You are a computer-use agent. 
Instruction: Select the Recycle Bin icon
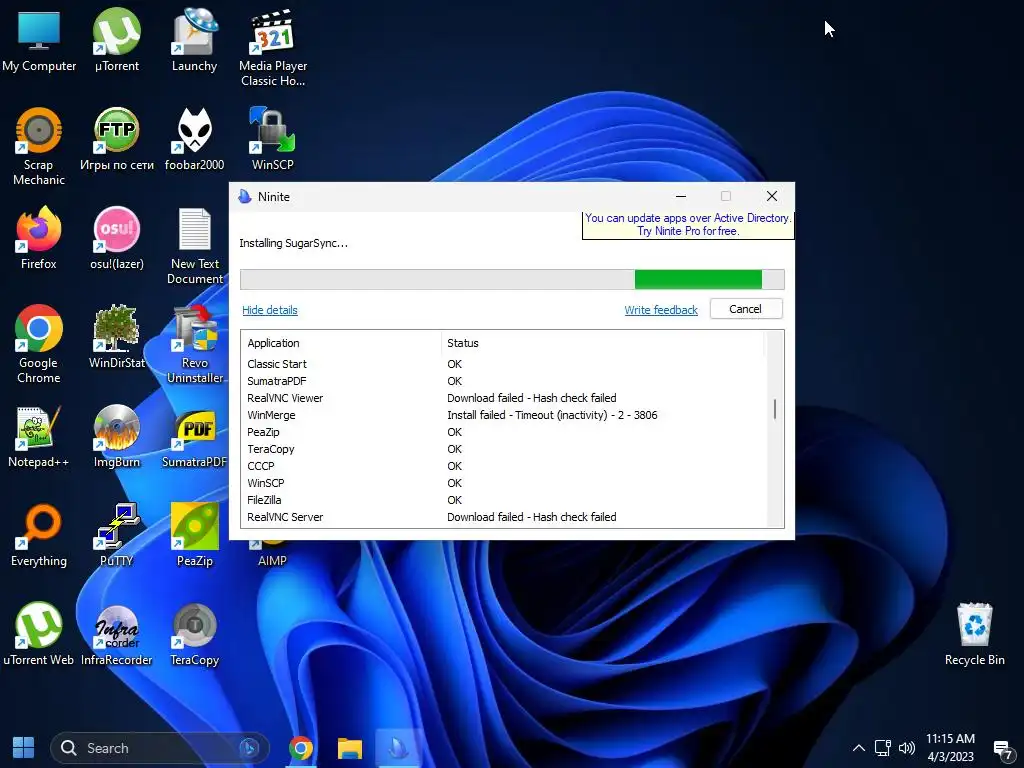click(x=974, y=635)
